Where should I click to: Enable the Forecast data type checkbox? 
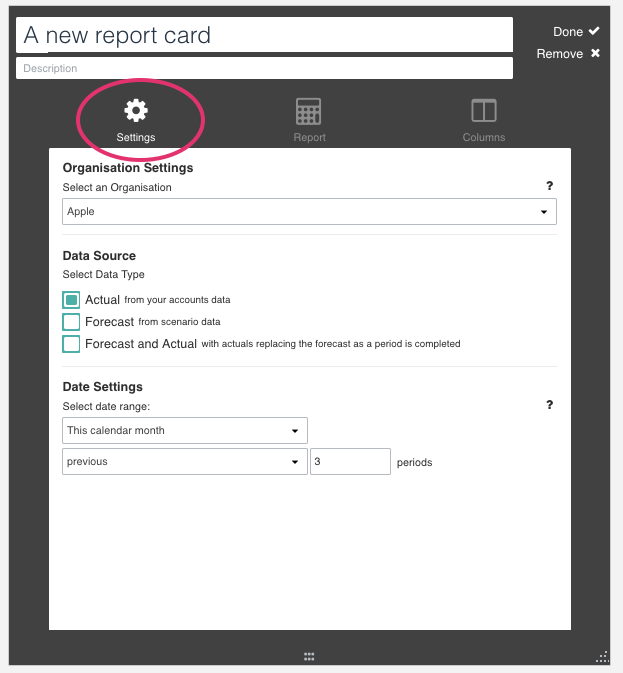(x=71, y=322)
